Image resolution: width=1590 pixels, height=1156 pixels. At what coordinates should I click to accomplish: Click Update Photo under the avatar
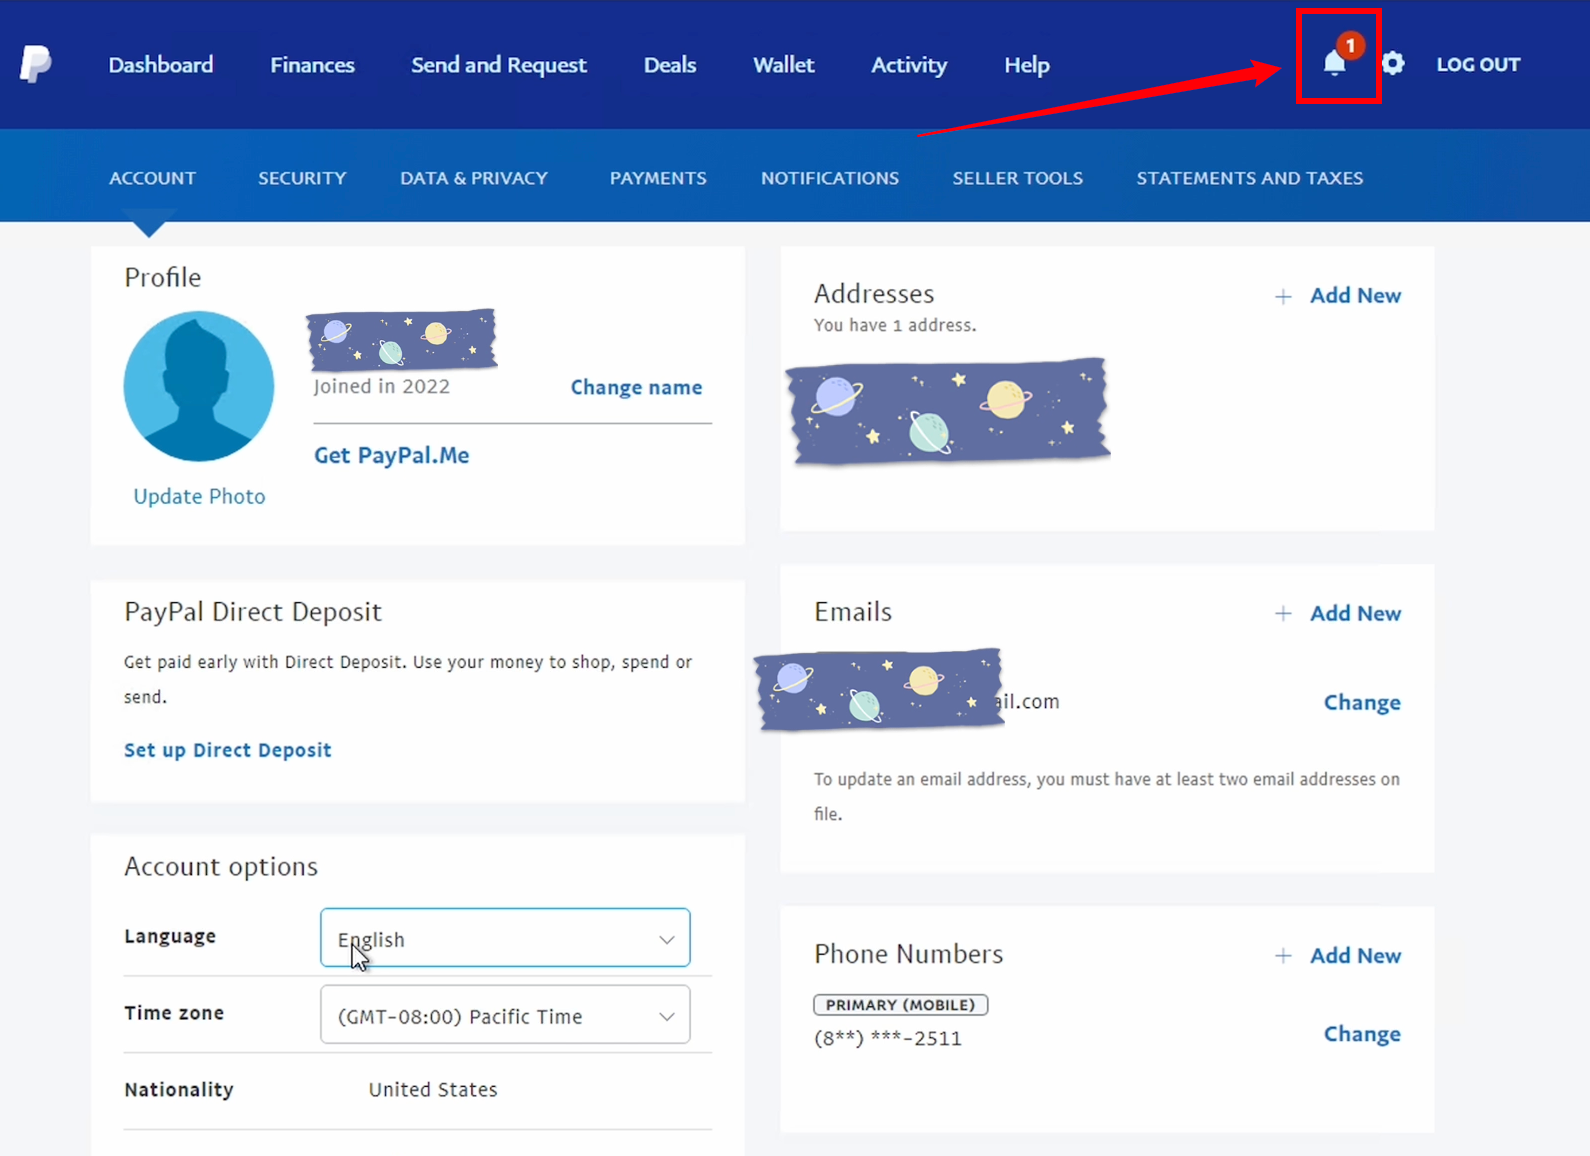coord(199,496)
